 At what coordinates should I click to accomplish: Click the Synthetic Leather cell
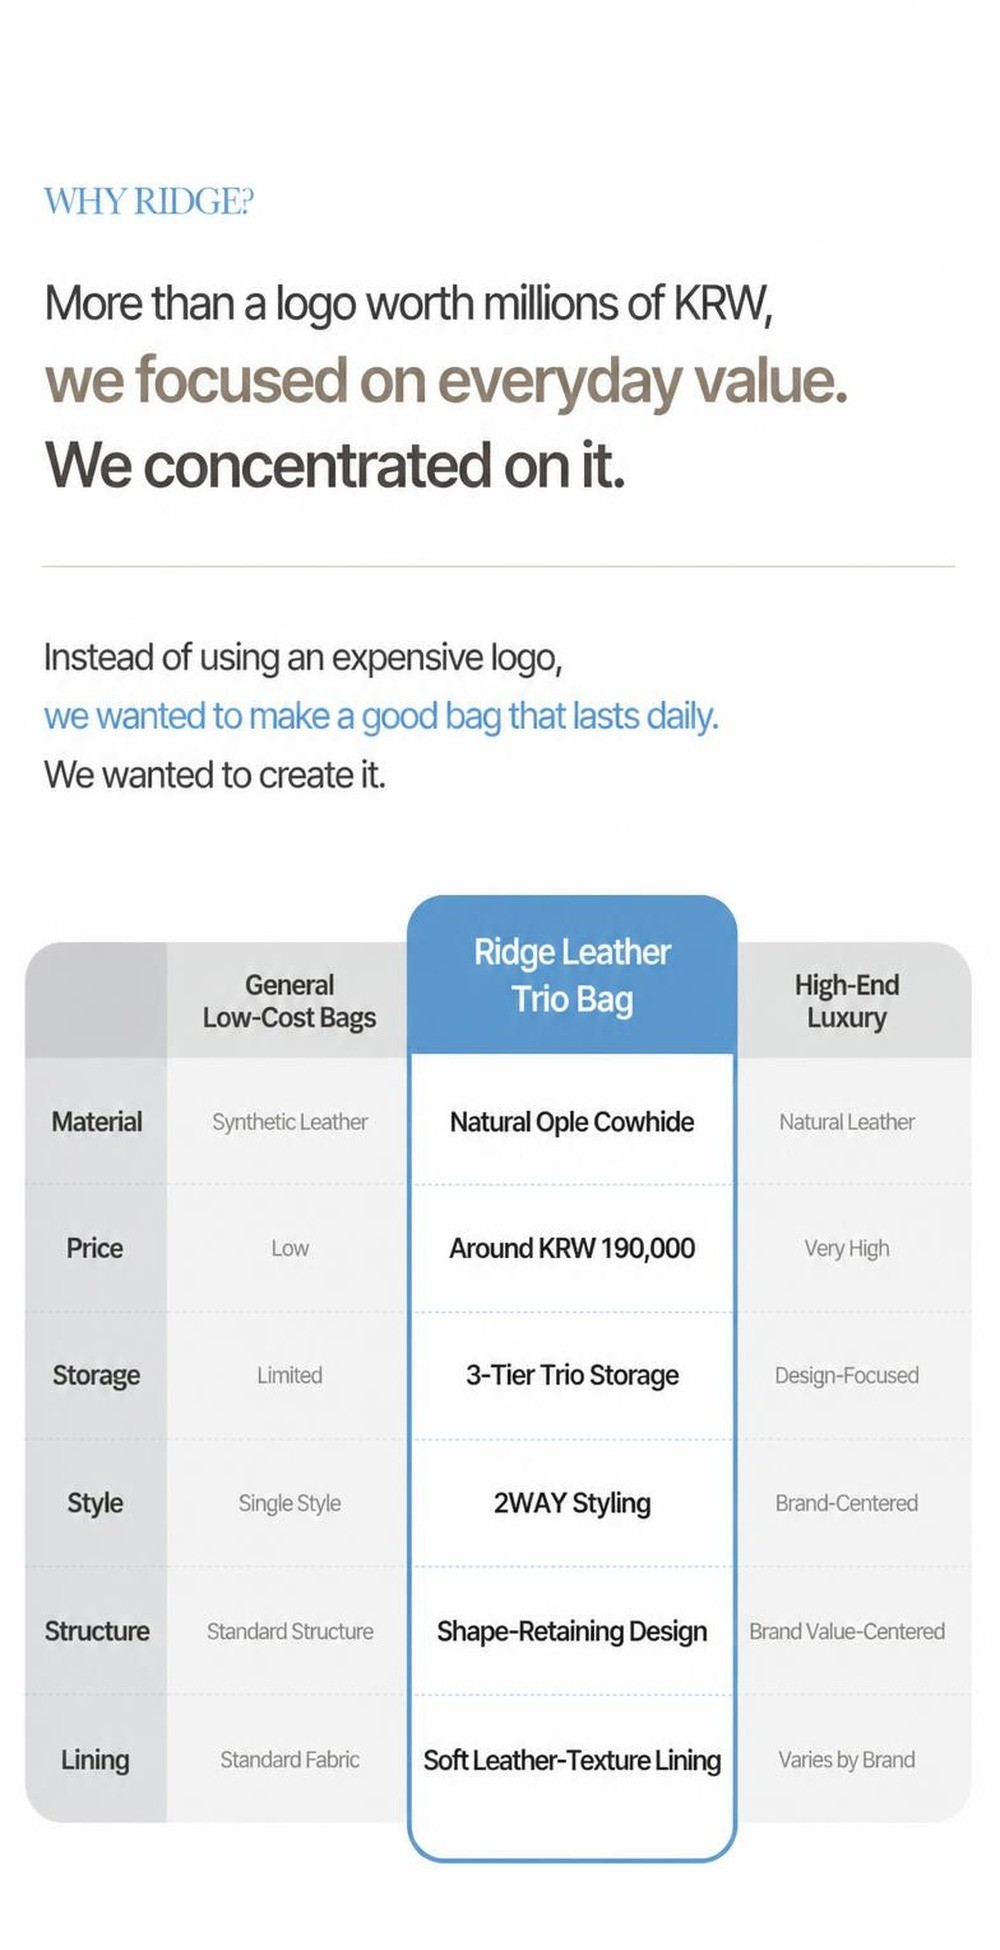[x=290, y=1122]
